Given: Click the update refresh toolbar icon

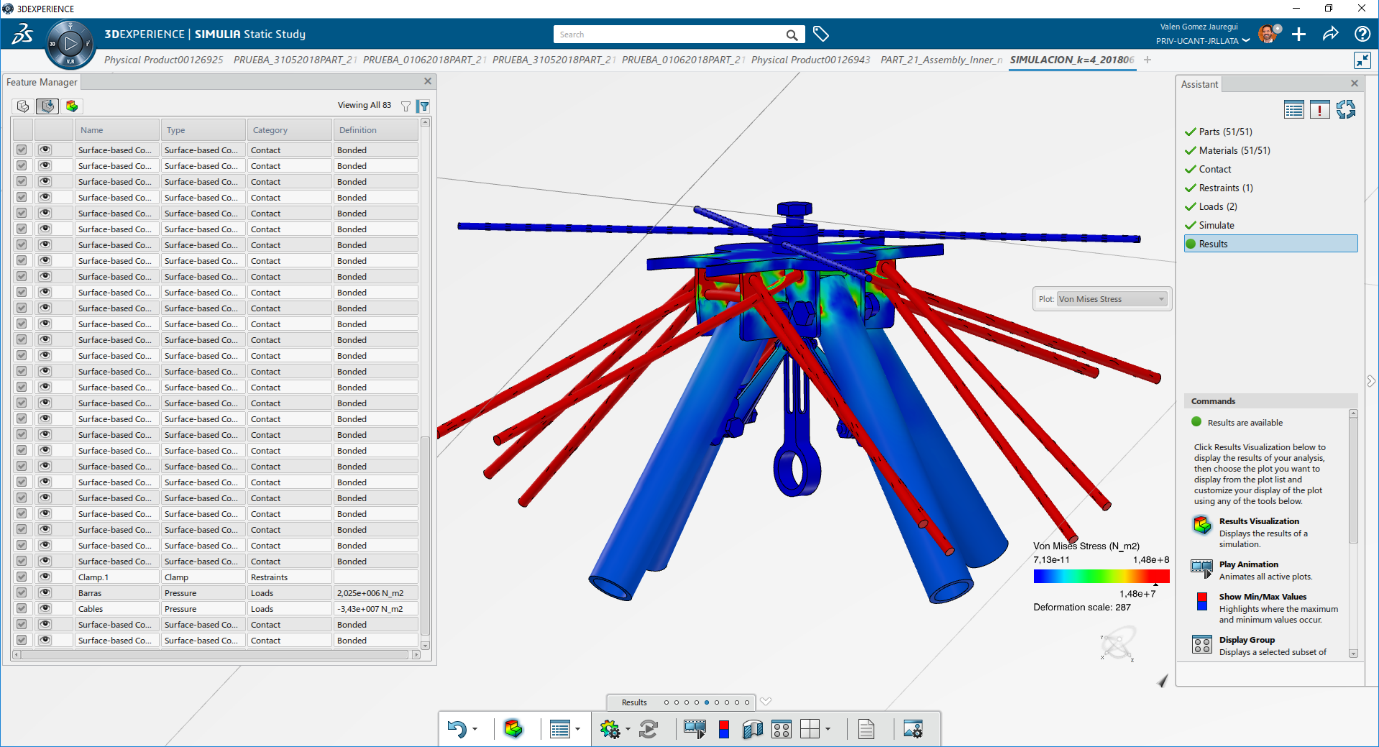Looking at the screenshot, I should tap(648, 729).
